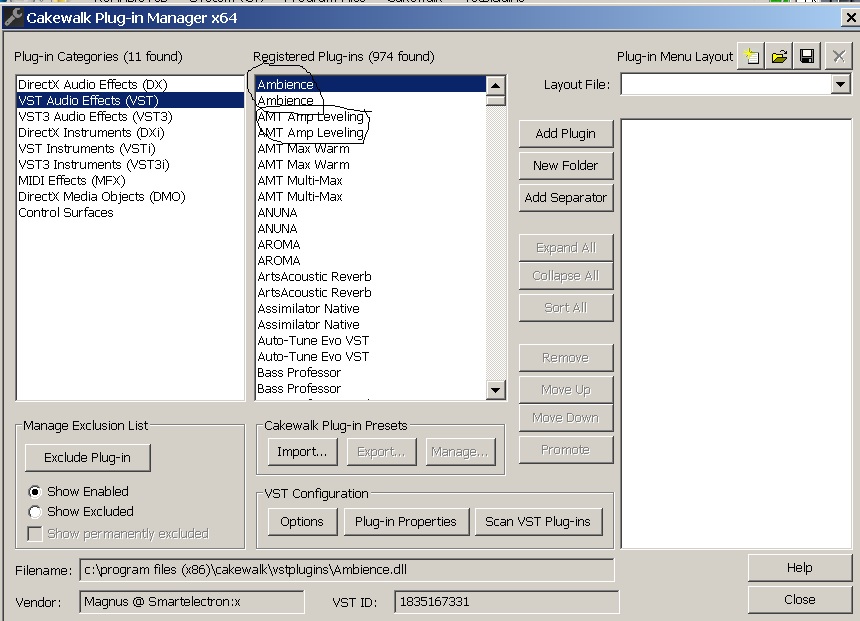Click the Remove button

tap(565, 358)
